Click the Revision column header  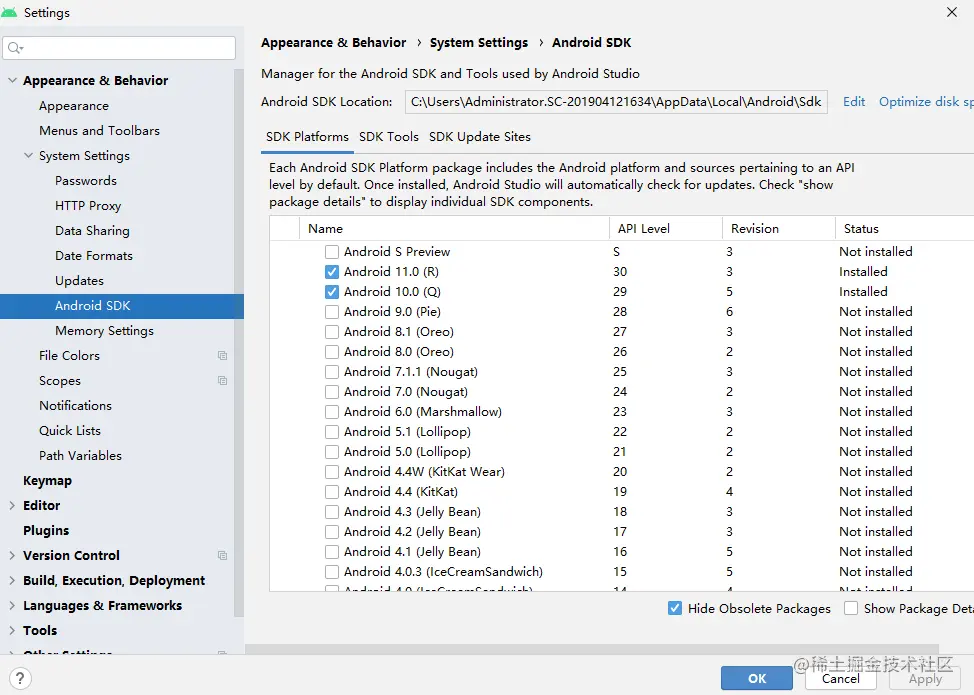(779, 229)
